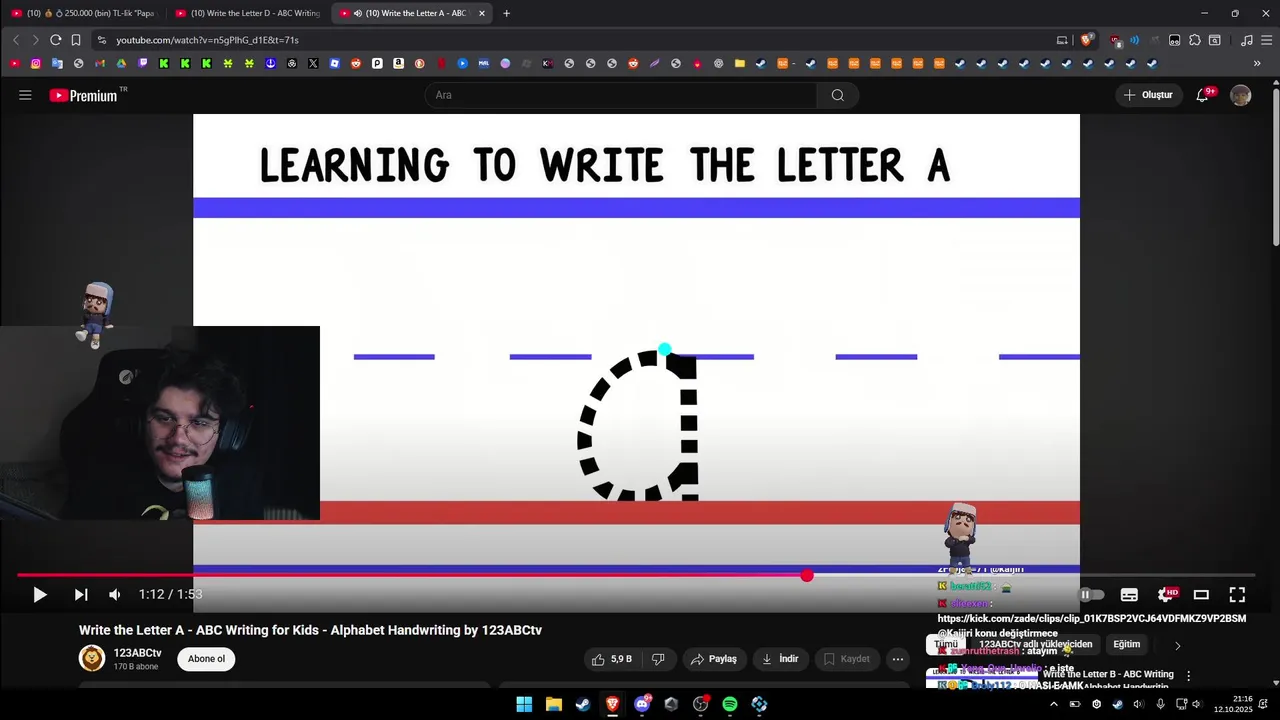Like the video with thumbs up
This screenshot has width=1280, height=720.
click(x=612, y=659)
